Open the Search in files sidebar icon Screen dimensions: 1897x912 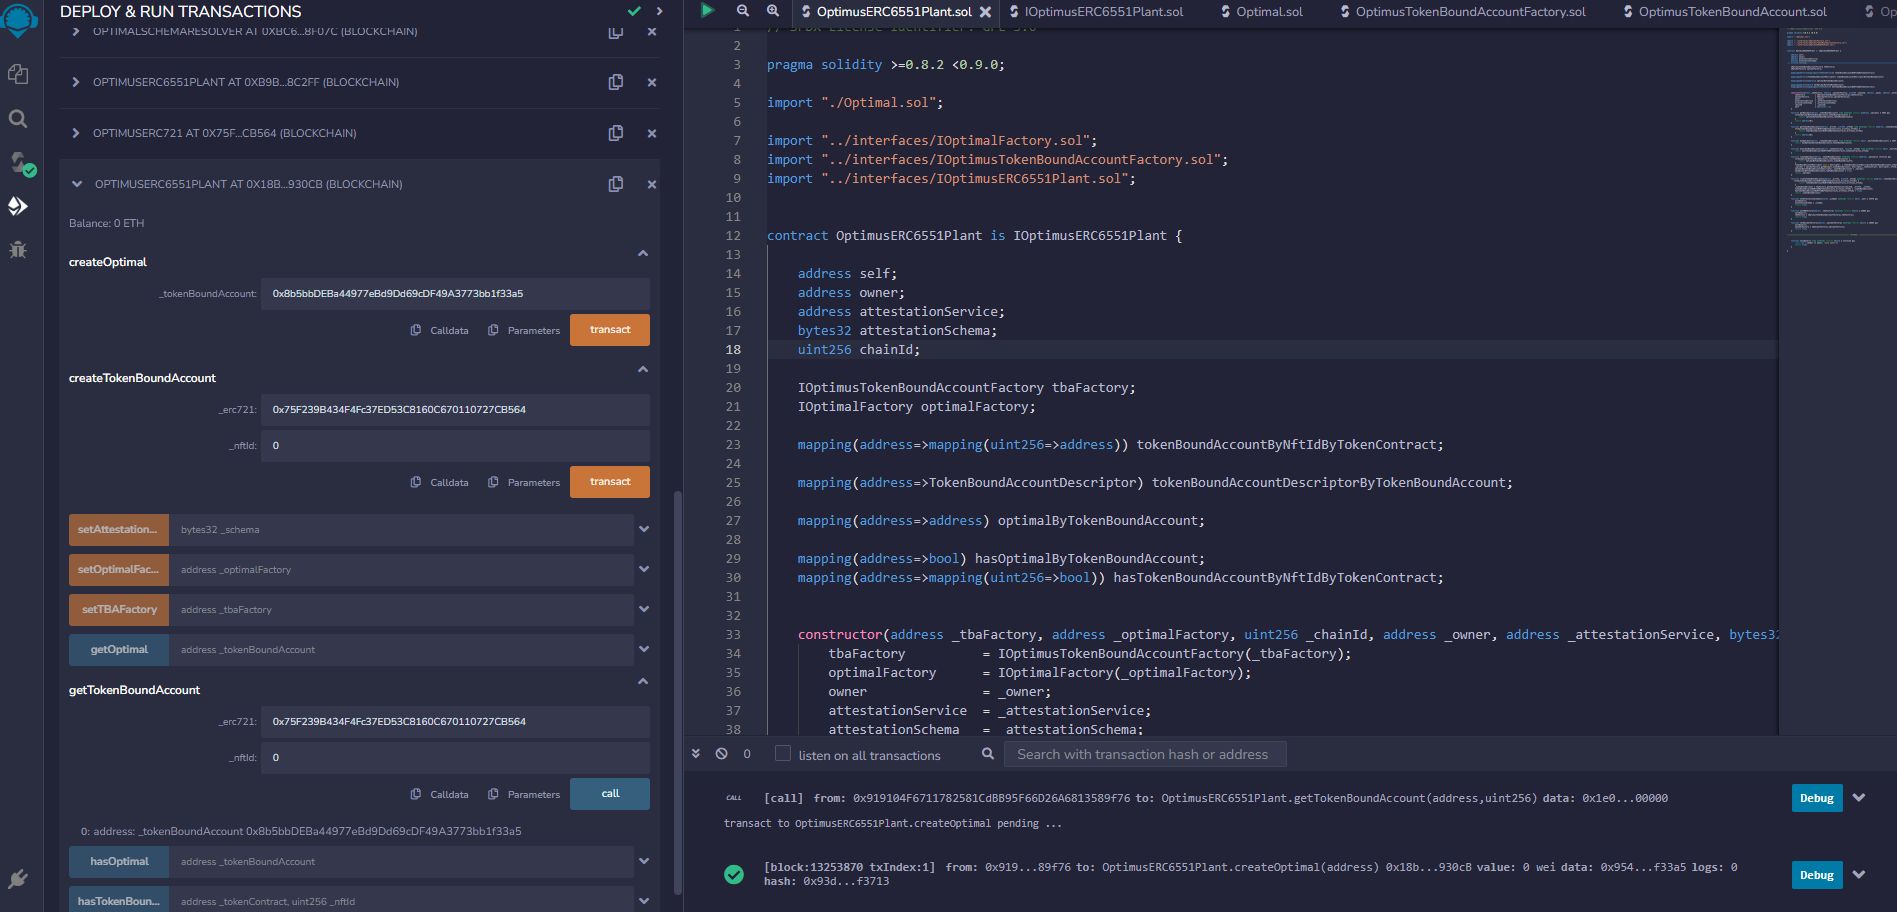pos(18,118)
